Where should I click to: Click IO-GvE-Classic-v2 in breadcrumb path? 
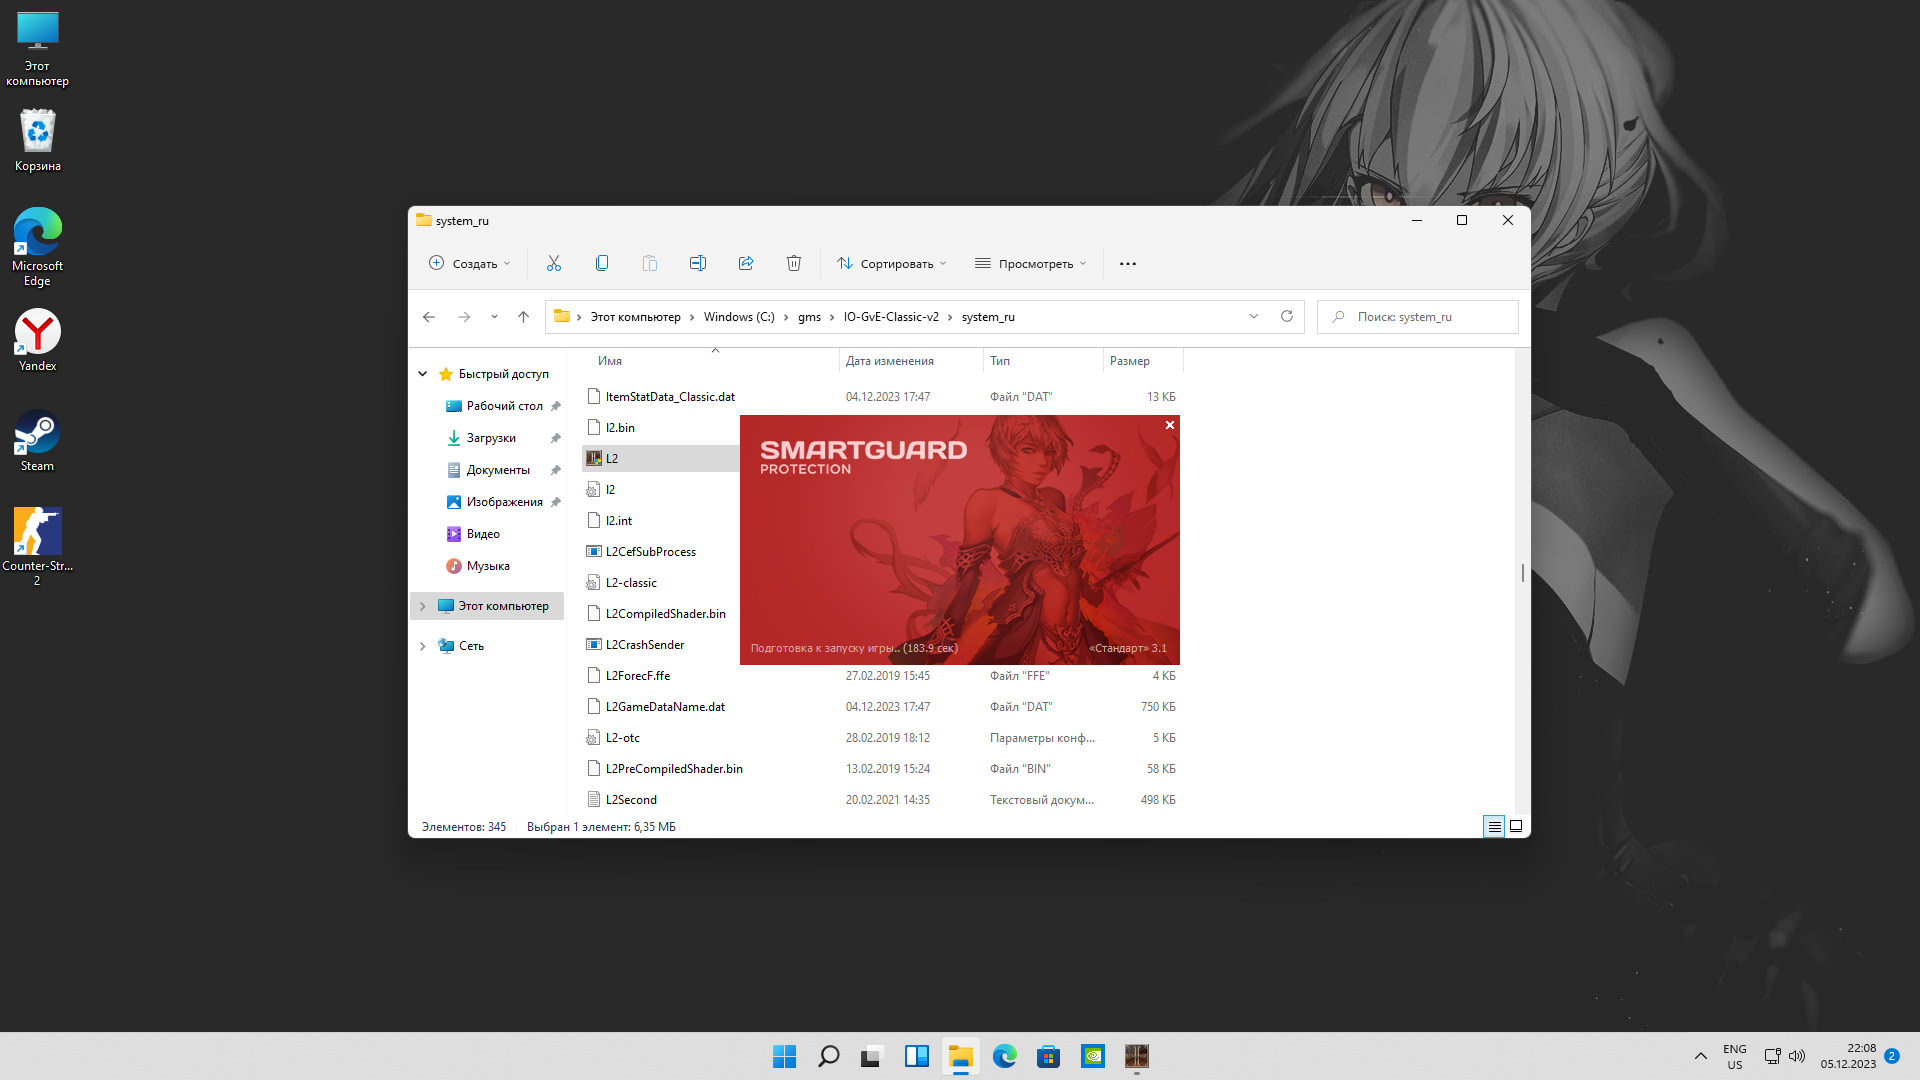click(x=891, y=317)
